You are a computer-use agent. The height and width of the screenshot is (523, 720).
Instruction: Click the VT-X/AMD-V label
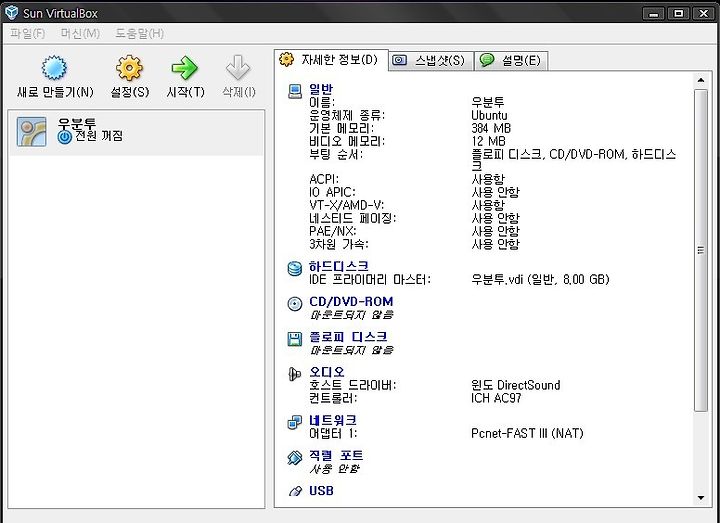pyautogui.click(x=347, y=205)
